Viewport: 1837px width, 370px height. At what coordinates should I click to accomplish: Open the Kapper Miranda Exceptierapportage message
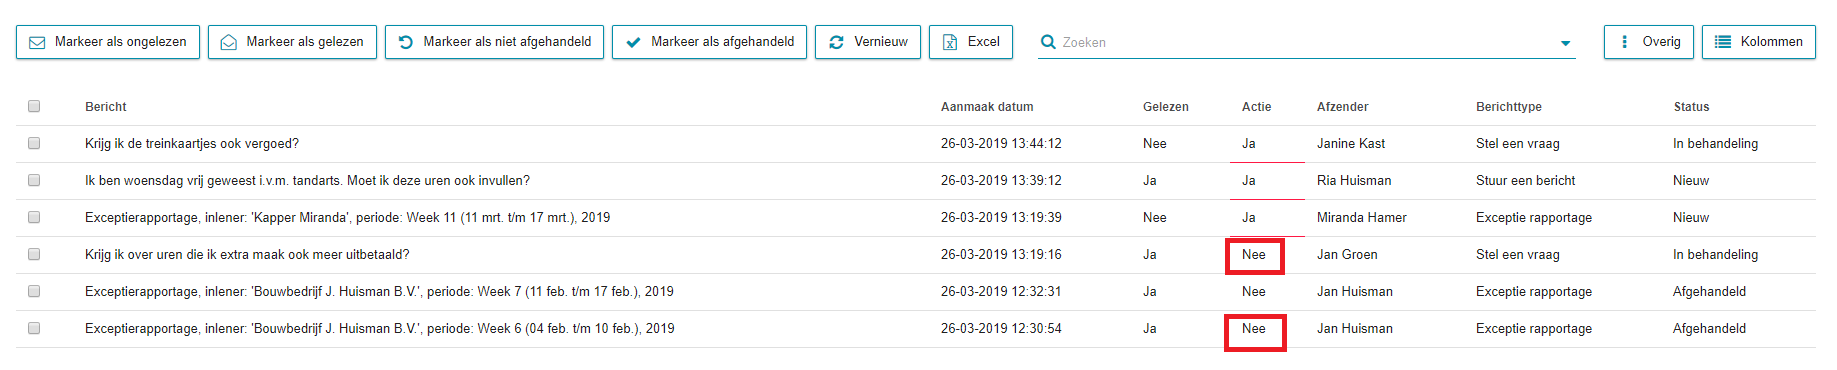(x=347, y=218)
